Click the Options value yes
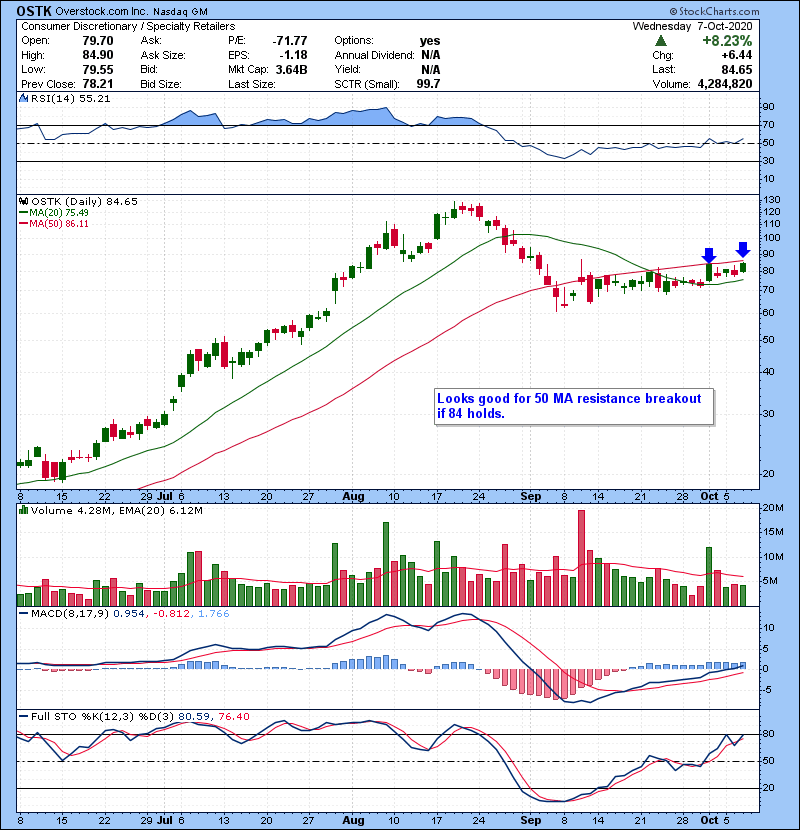This screenshot has height=830, width=800. (x=430, y=41)
